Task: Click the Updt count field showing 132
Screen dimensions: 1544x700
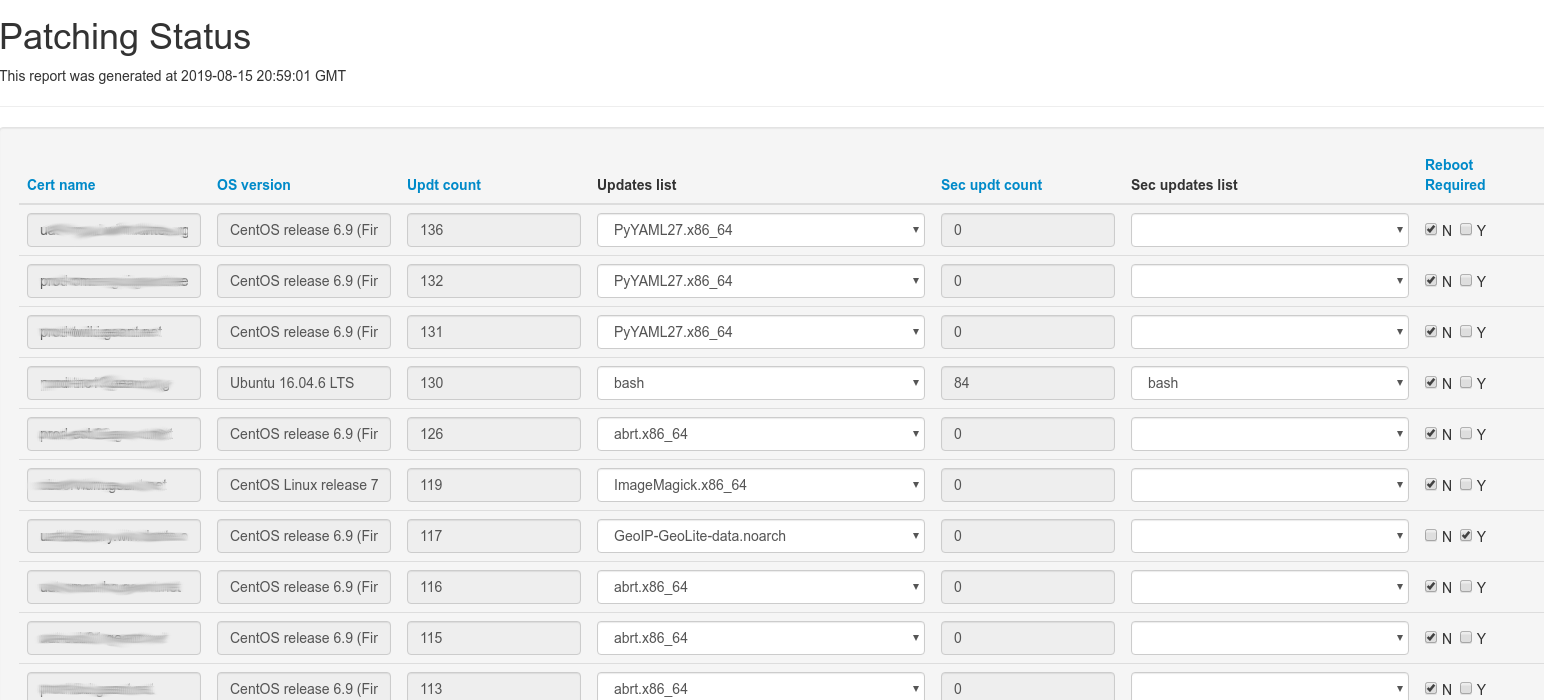Action: pyautogui.click(x=494, y=281)
